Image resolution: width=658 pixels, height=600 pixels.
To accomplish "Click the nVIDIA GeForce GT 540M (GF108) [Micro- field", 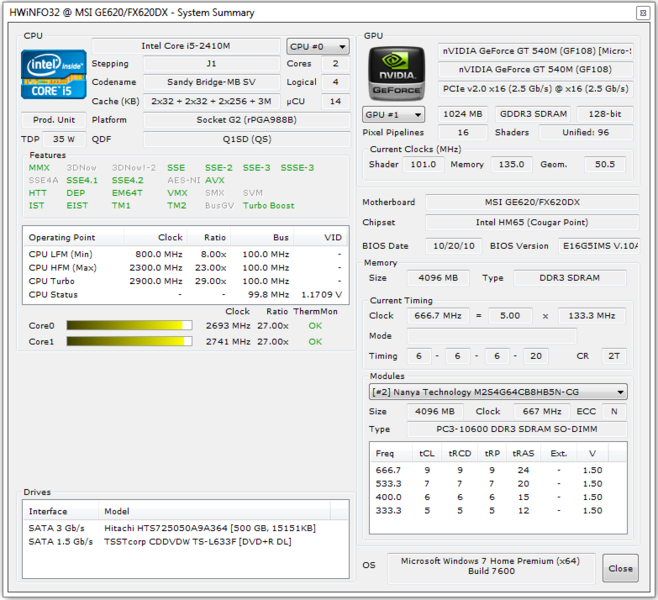I will (x=536, y=51).
